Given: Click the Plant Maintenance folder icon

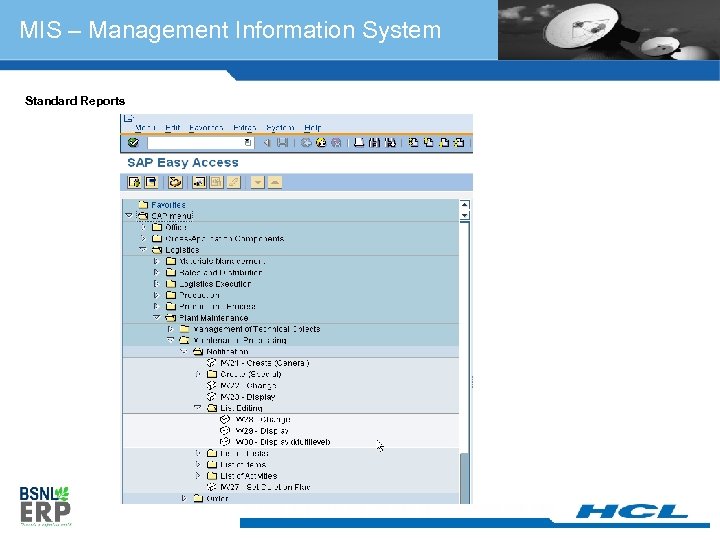Looking at the screenshot, I should point(171,317).
